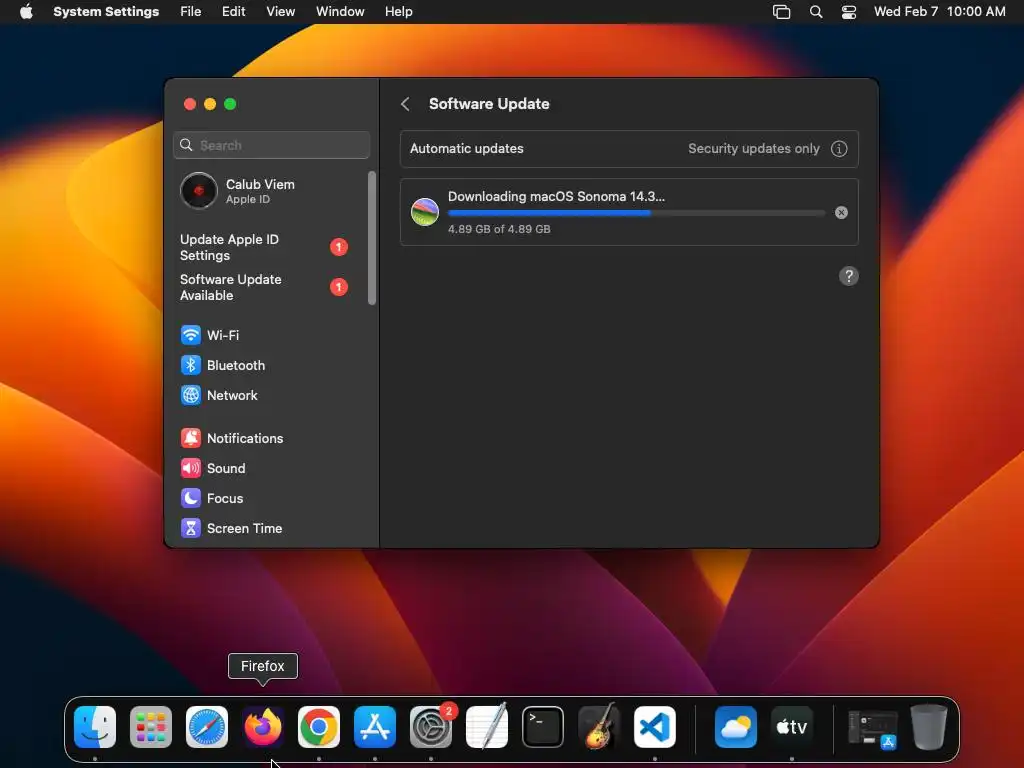Open Launchpad in the Dock
The image size is (1024, 768).
click(151, 727)
